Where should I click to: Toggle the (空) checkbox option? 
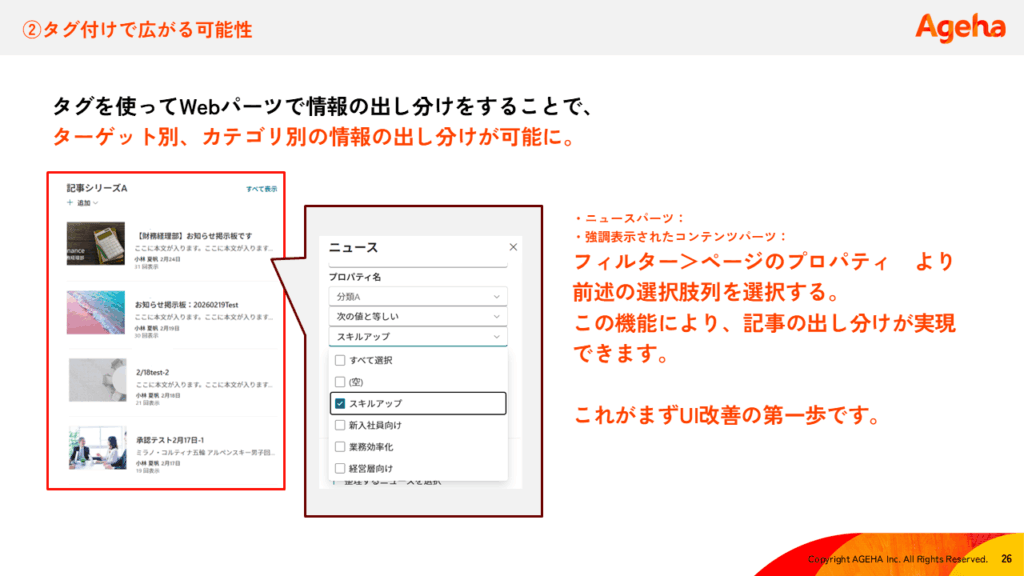coord(340,382)
